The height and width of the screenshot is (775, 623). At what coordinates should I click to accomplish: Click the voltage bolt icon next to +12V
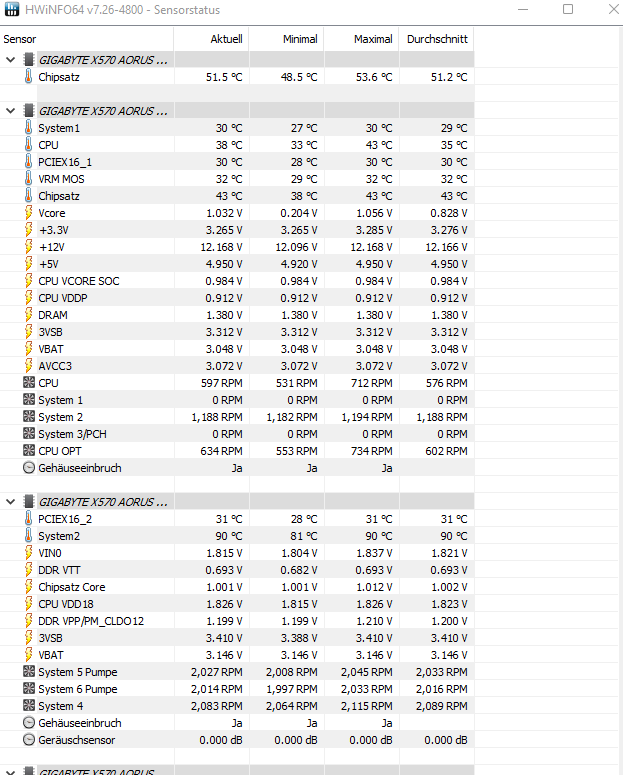[x=29, y=247]
